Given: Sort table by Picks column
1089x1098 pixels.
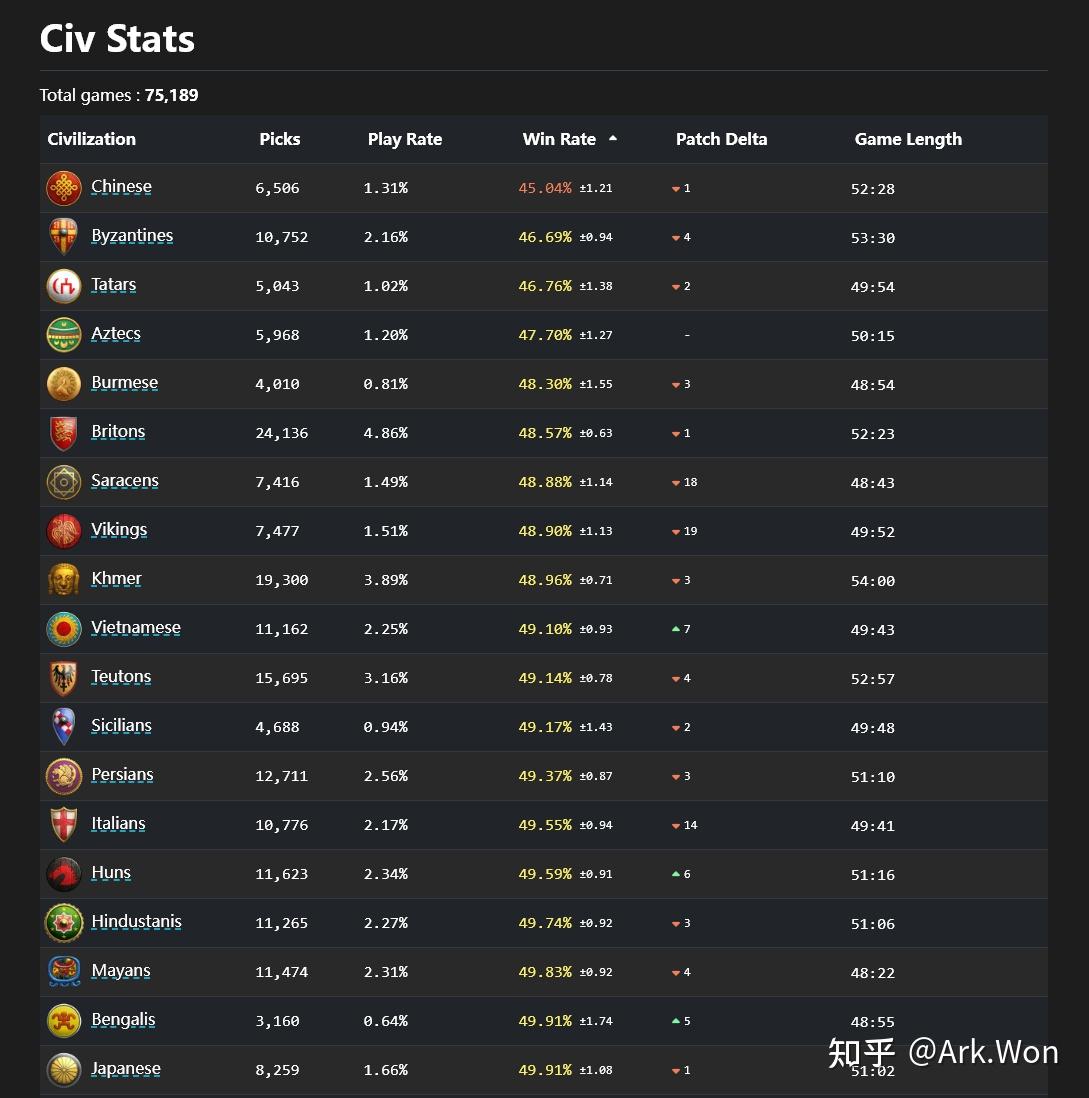Looking at the screenshot, I should click(279, 139).
